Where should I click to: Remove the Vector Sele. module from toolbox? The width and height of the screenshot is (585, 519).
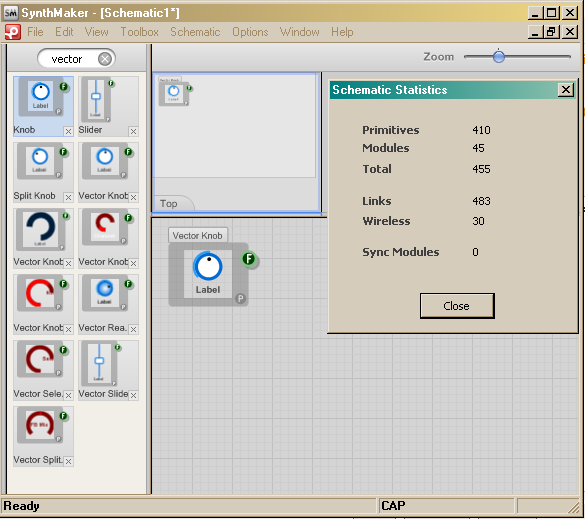pyautogui.click(x=68, y=395)
